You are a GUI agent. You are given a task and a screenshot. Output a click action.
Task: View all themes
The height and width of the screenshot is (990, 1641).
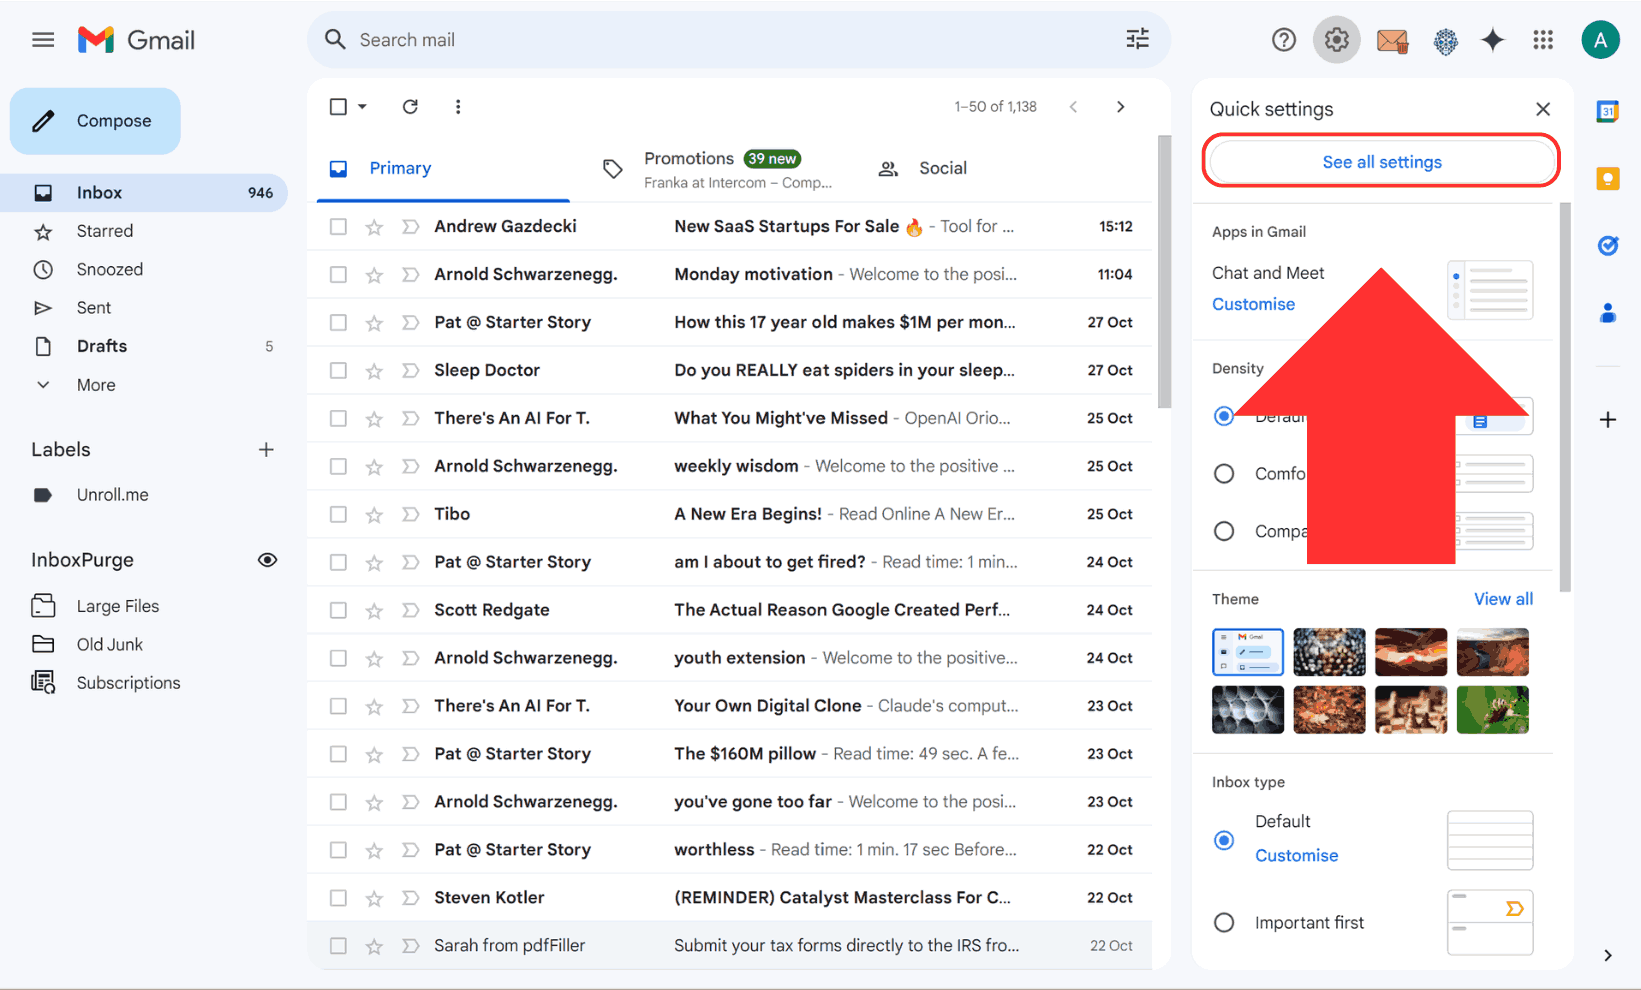1503,599
